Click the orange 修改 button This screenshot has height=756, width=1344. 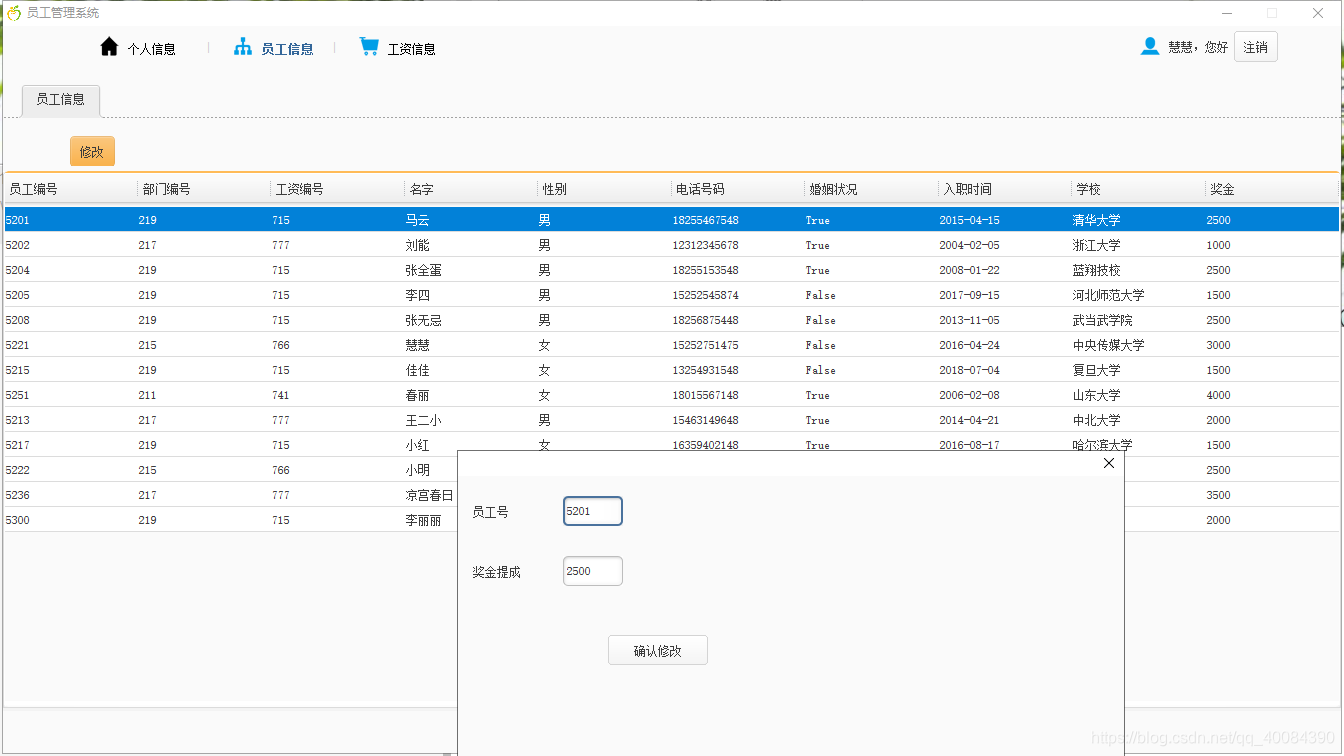92,151
